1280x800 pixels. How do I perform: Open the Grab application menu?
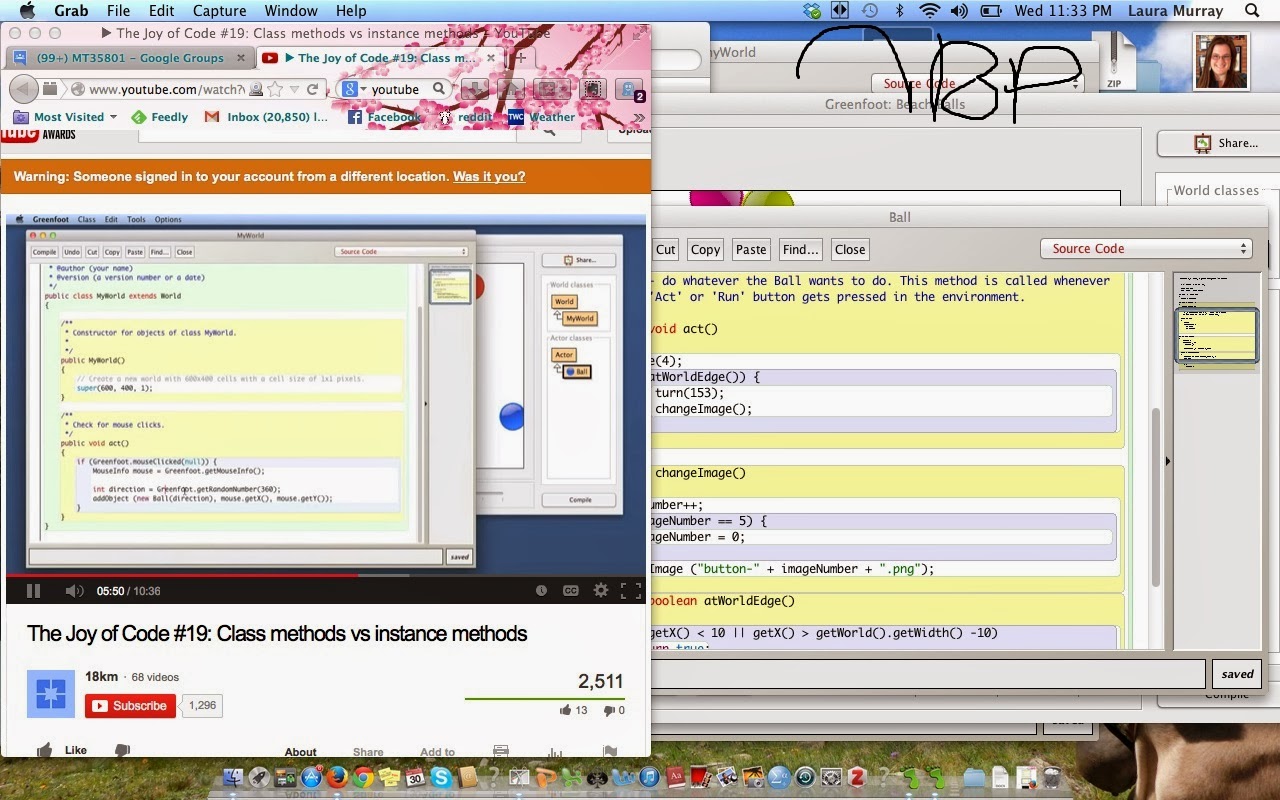point(70,11)
